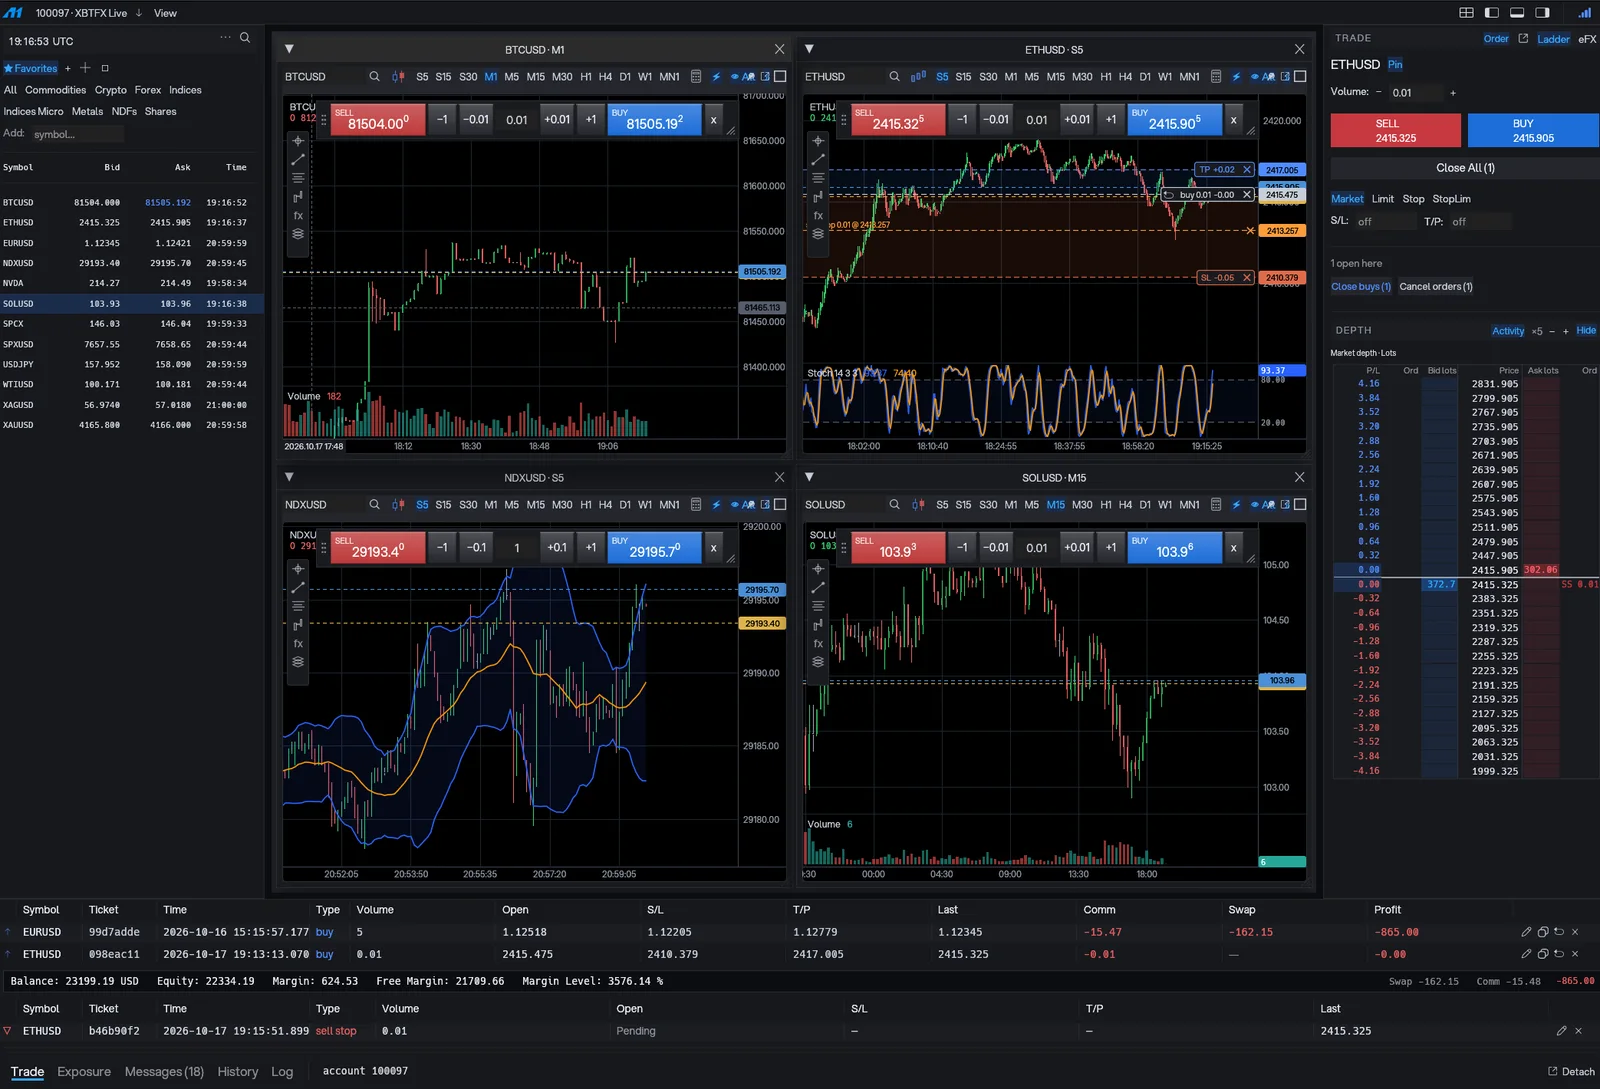Maximize the SOLUSD chart panel square icon
Image resolution: width=1600 pixels, height=1089 pixels.
pos(1300,505)
